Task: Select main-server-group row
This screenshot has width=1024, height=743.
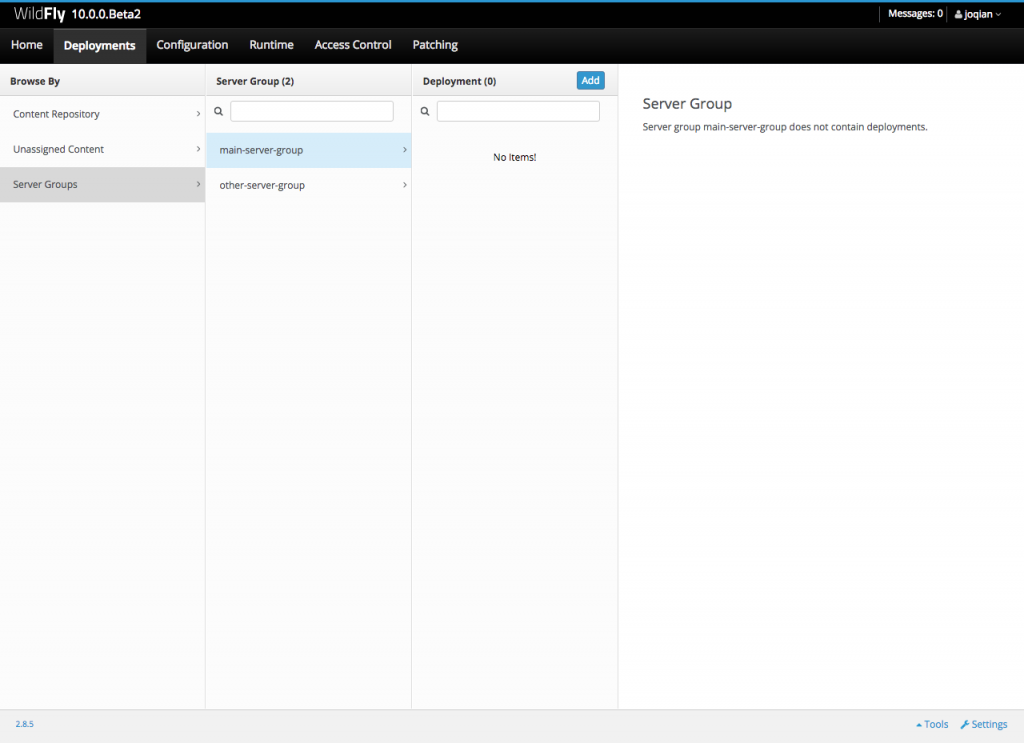Action: click(x=309, y=150)
